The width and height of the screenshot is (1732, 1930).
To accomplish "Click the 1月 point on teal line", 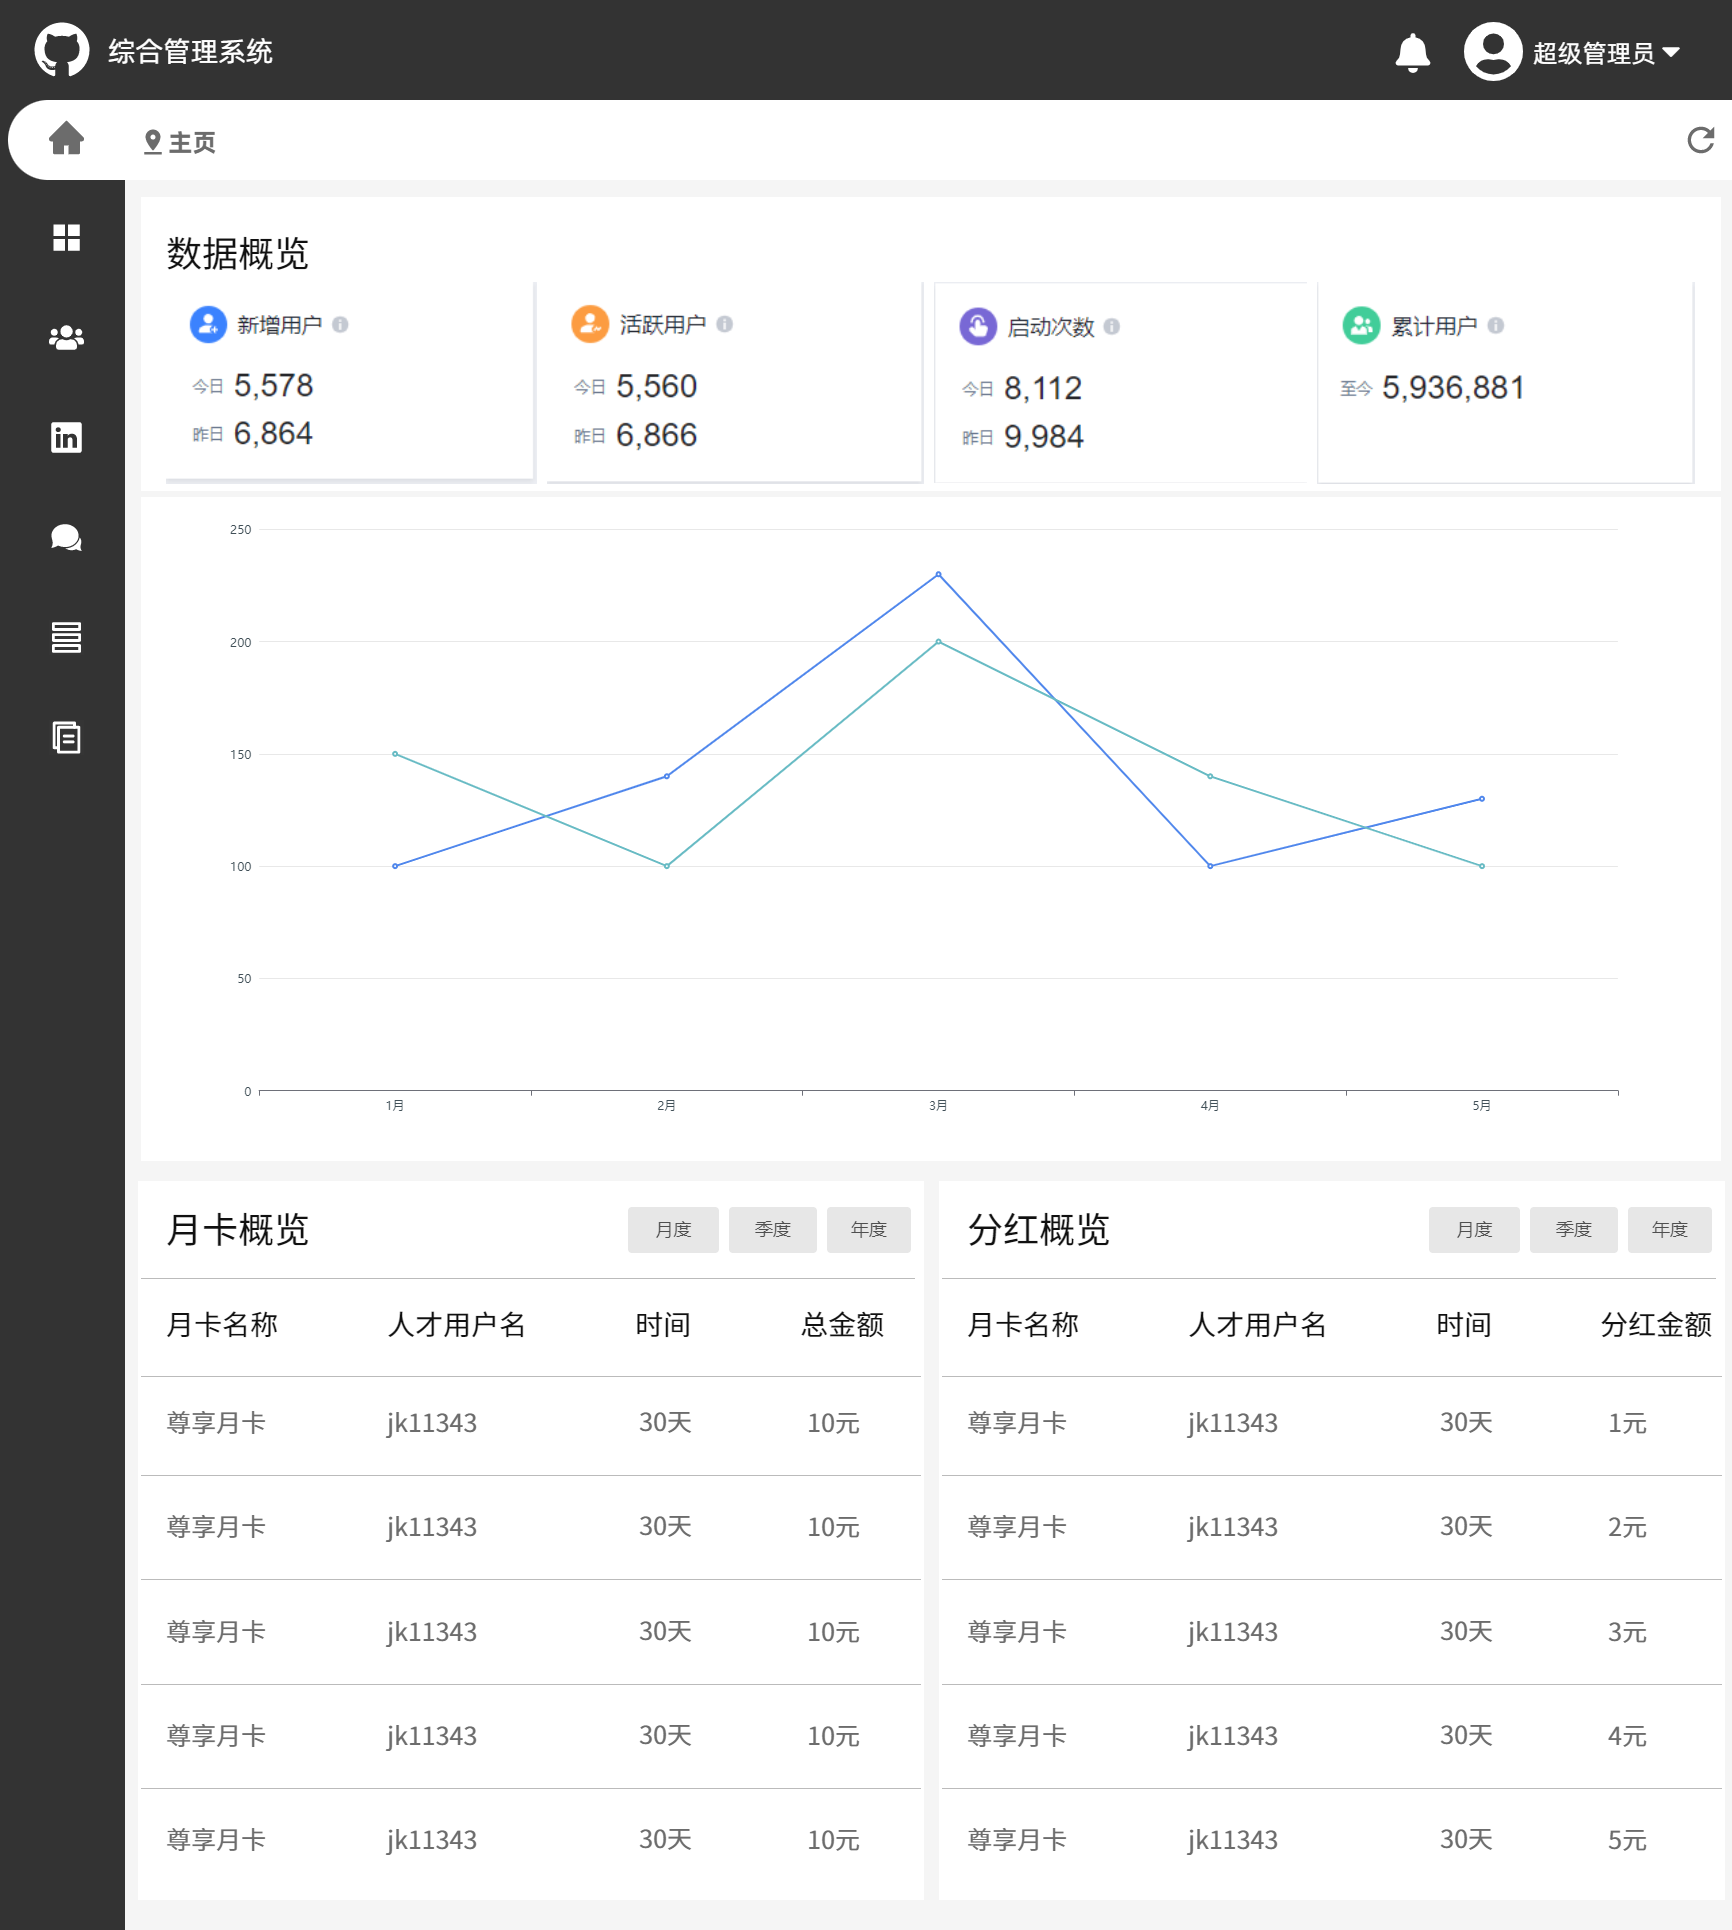I will click(x=395, y=753).
